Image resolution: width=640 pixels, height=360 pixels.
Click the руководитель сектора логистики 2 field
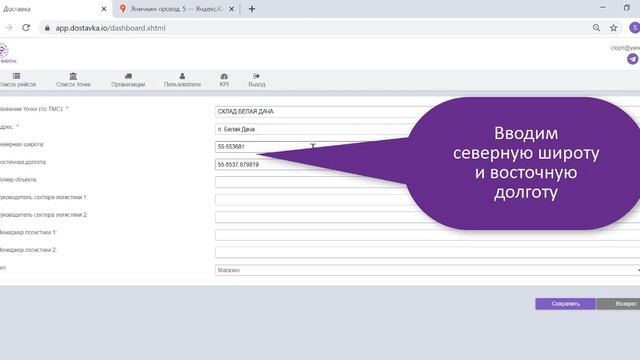click(427, 217)
